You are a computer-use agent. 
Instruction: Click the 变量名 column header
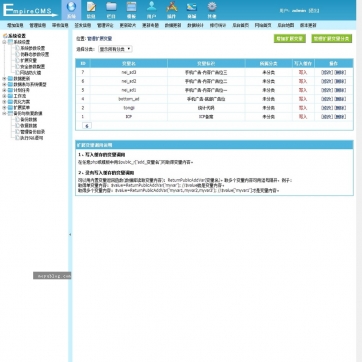(x=129, y=63)
